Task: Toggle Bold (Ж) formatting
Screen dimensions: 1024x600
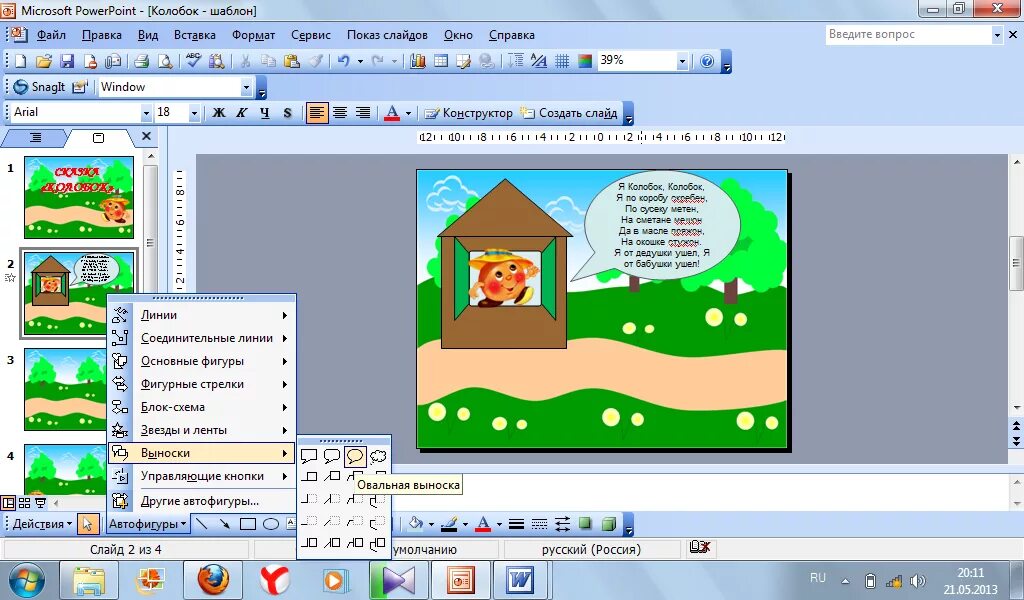Action: pyautogui.click(x=219, y=113)
